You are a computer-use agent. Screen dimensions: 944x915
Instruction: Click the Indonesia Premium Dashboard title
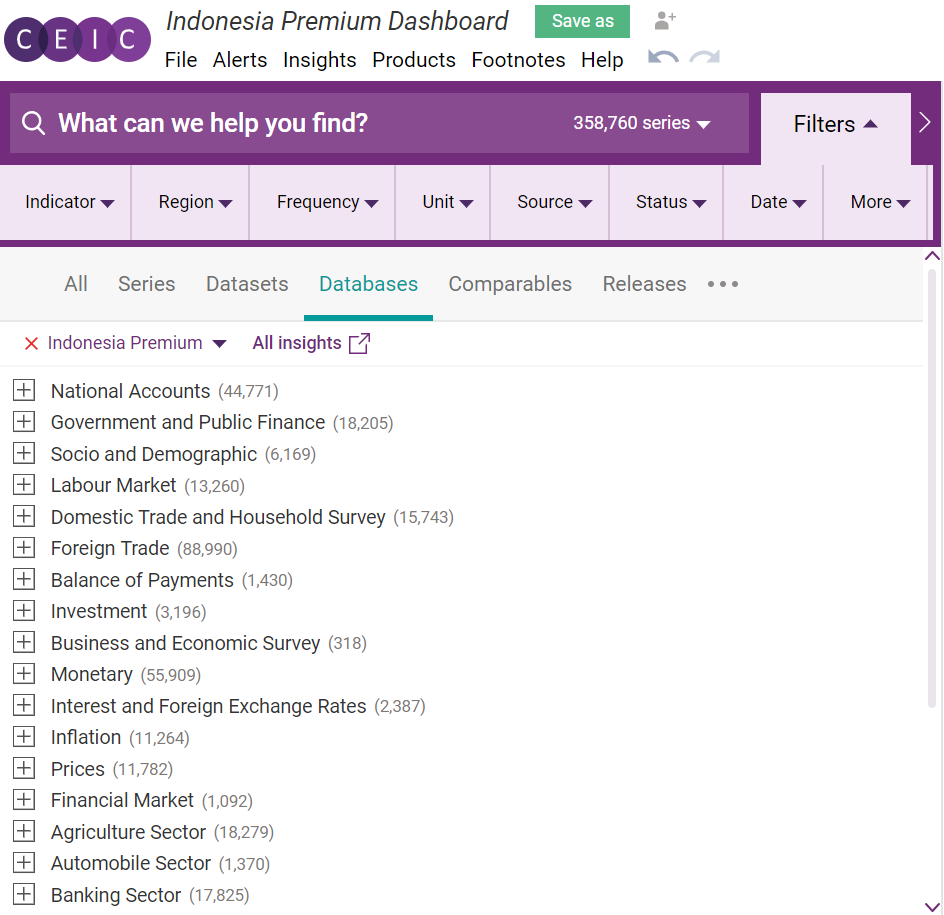pyautogui.click(x=337, y=21)
